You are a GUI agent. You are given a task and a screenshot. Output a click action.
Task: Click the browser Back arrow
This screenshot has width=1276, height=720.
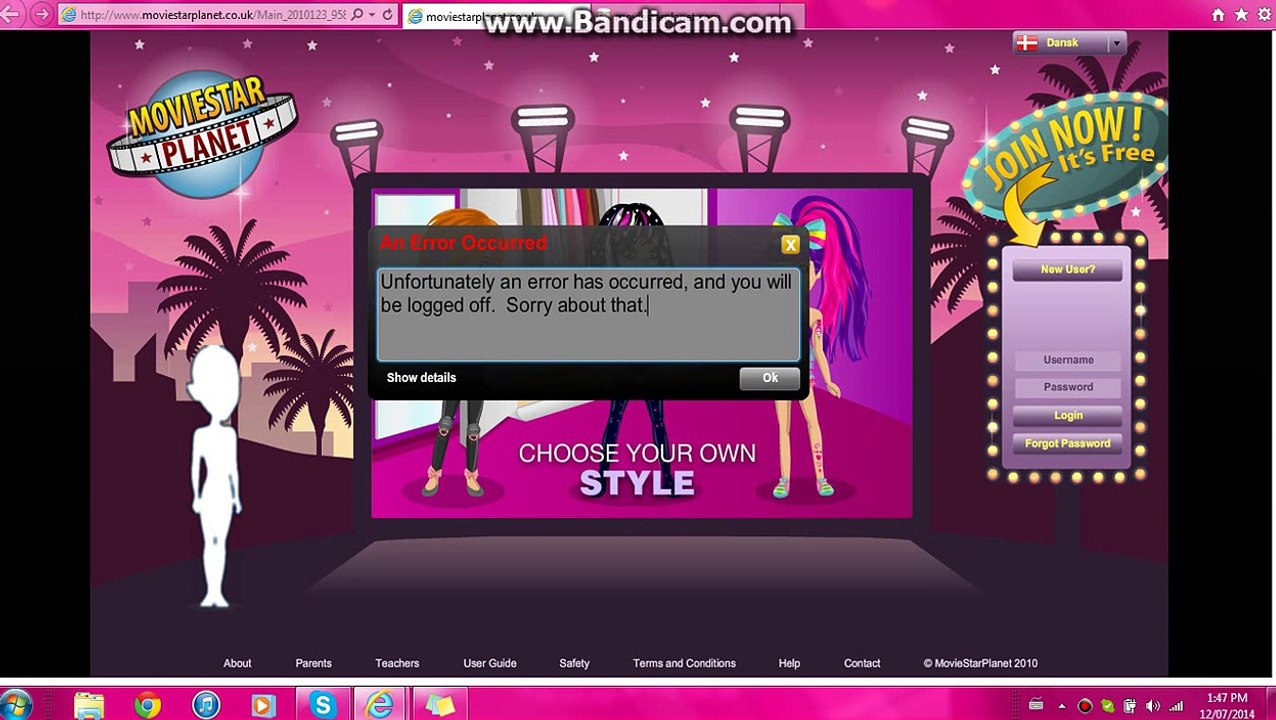coord(10,14)
